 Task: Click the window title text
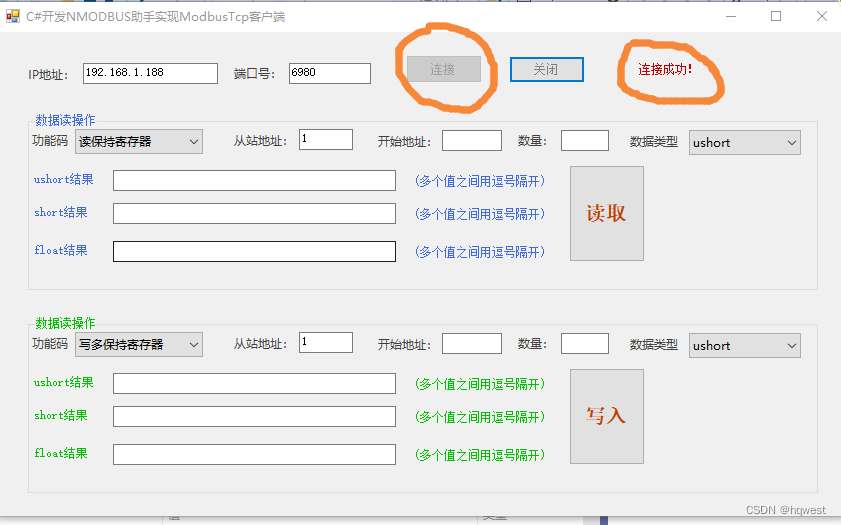point(156,17)
